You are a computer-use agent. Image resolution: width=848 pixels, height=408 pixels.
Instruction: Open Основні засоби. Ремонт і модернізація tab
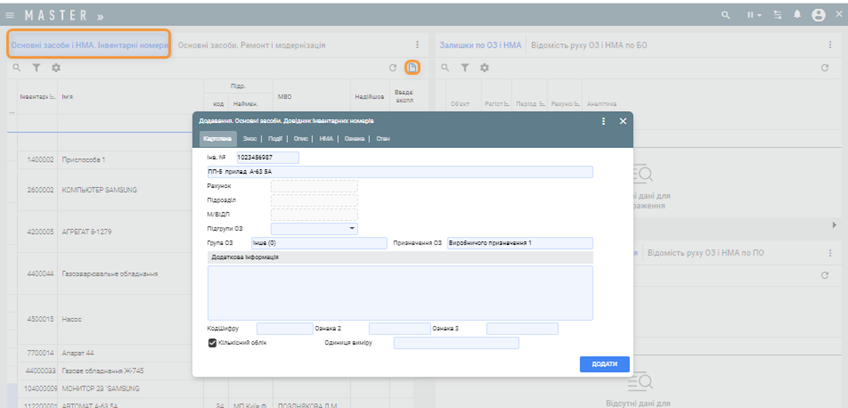point(250,45)
